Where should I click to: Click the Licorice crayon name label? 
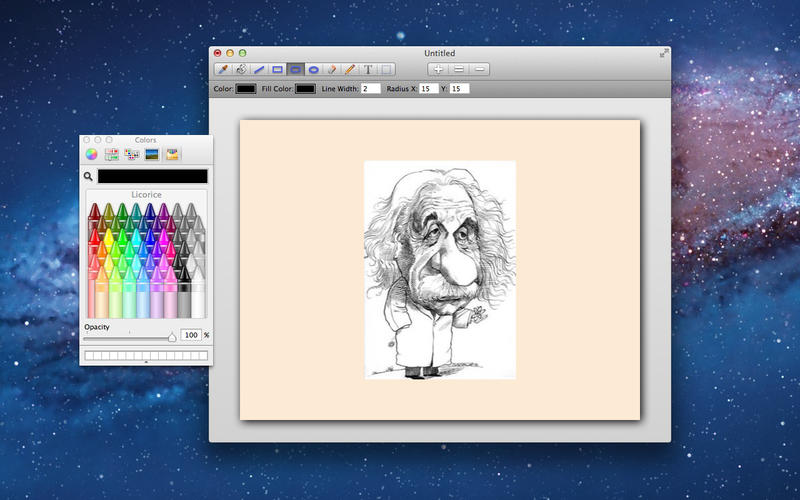[146, 195]
